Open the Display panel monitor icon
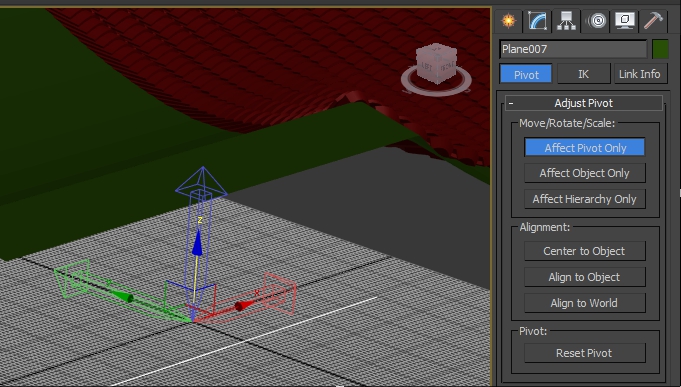This screenshot has height=387, width=681. 625,20
